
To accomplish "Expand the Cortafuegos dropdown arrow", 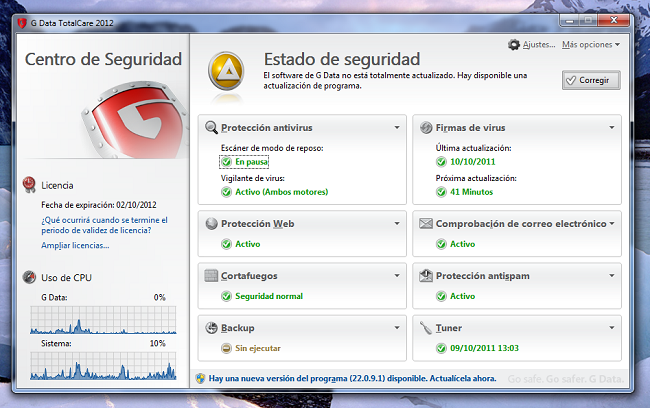I will coord(397,276).
